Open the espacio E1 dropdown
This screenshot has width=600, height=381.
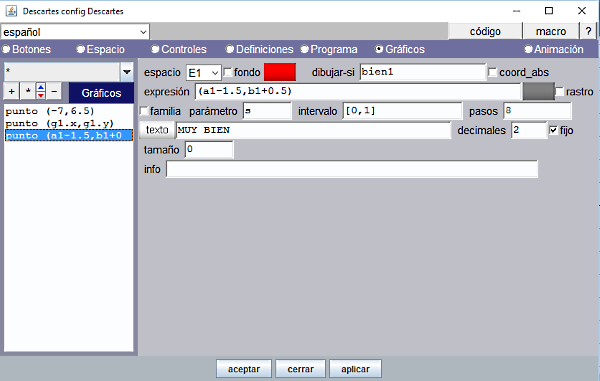[204, 72]
